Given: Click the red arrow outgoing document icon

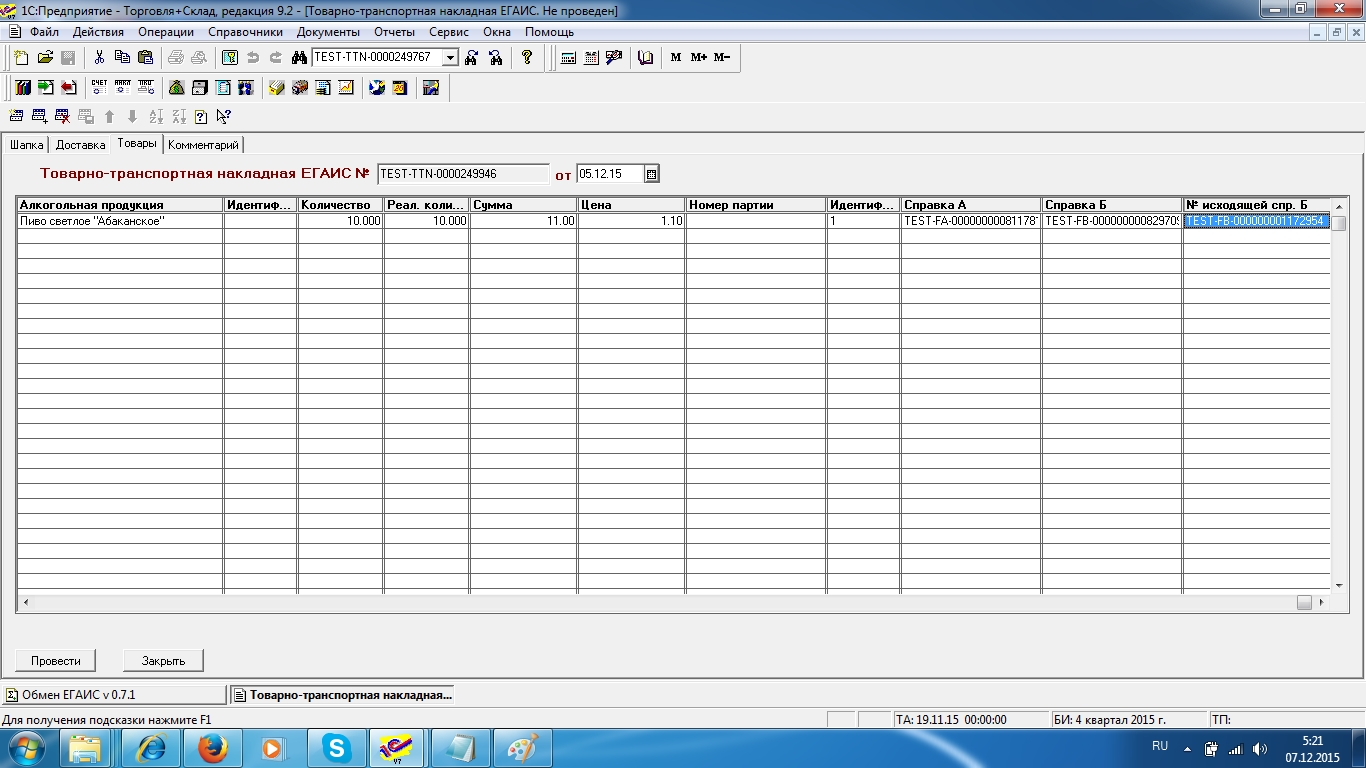Looking at the screenshot, I should click(x=68, y=87).
